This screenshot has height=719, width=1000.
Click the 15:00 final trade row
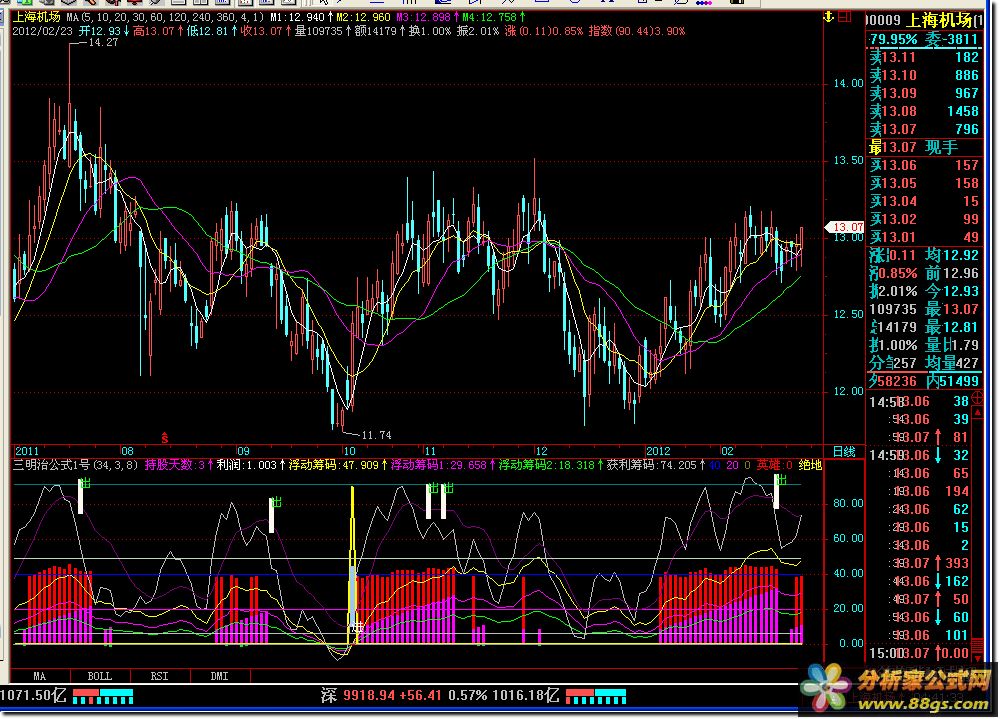[919, 653]
